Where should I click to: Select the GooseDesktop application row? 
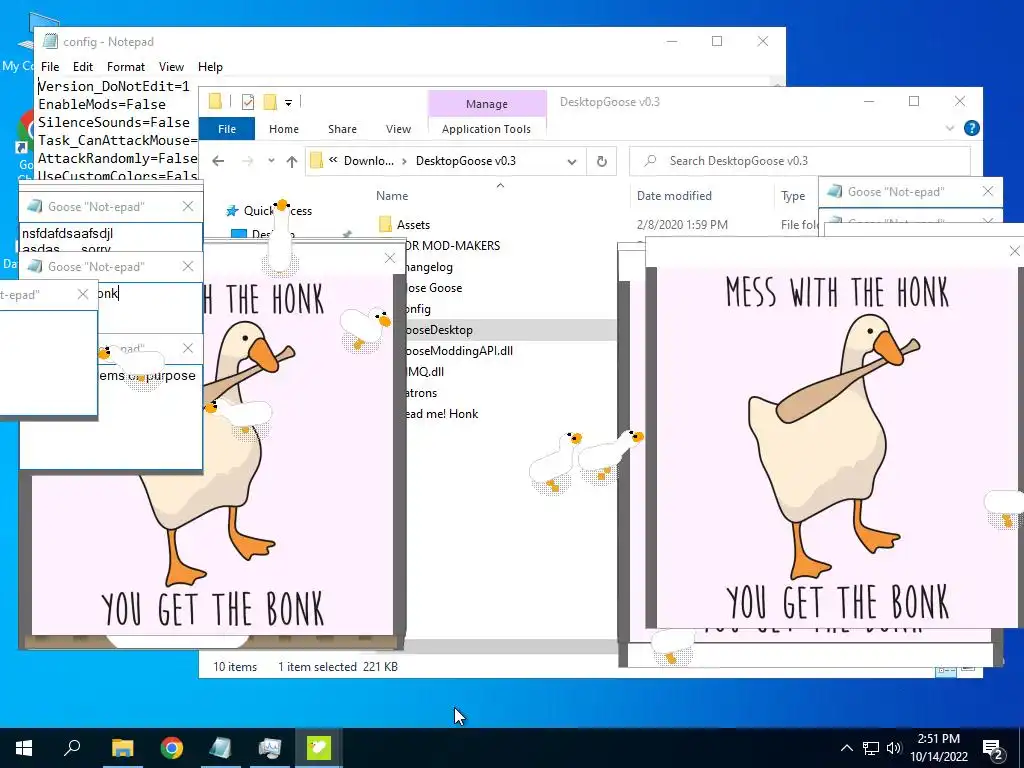[509, 330]
